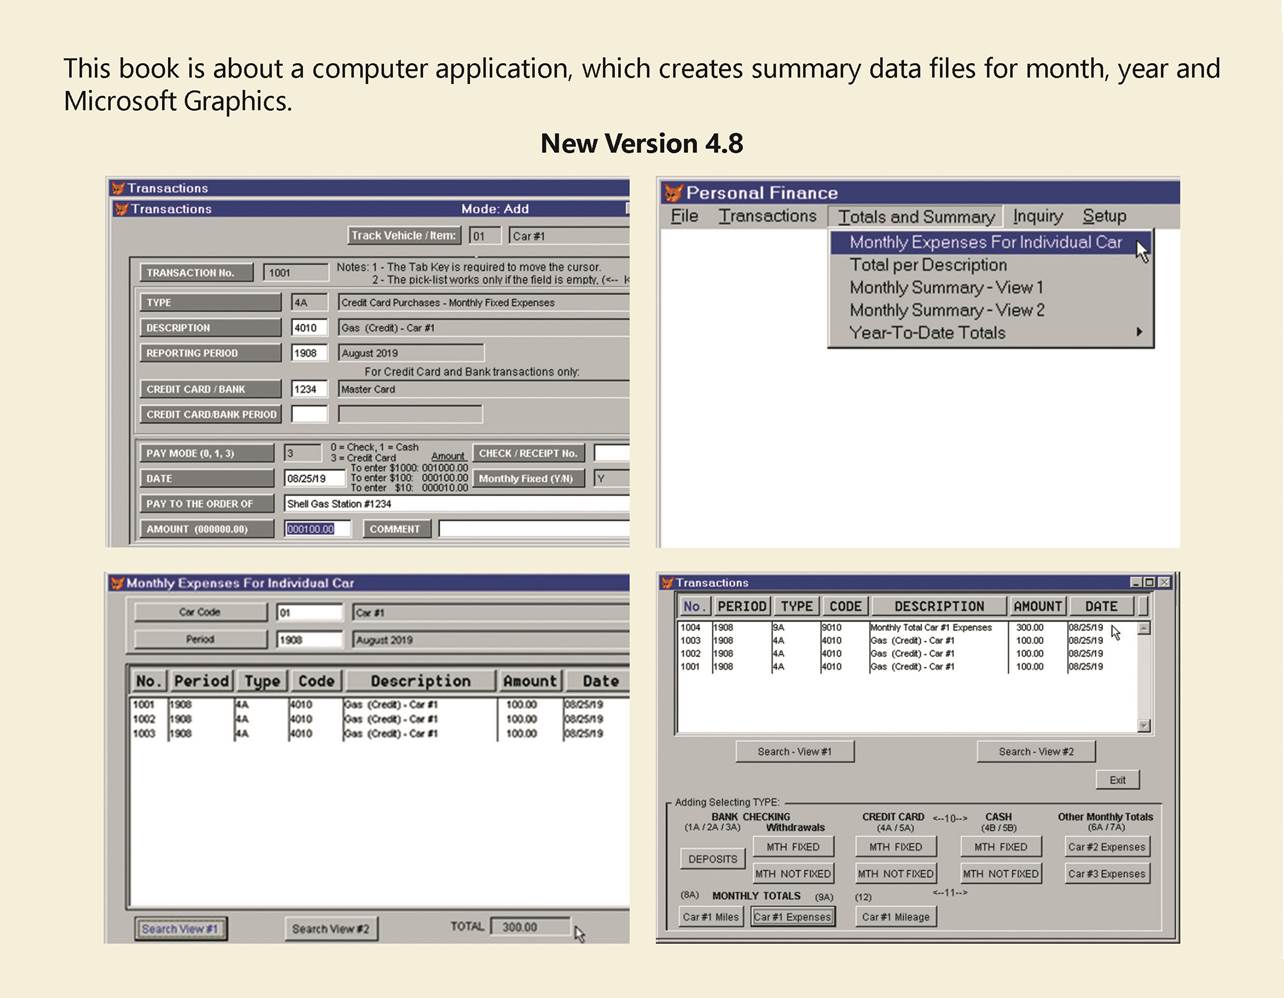Focus the Shell Gas Station #1234 payee field
The height and width of the screenshot is (998, 1284).
tap(457, 504)
